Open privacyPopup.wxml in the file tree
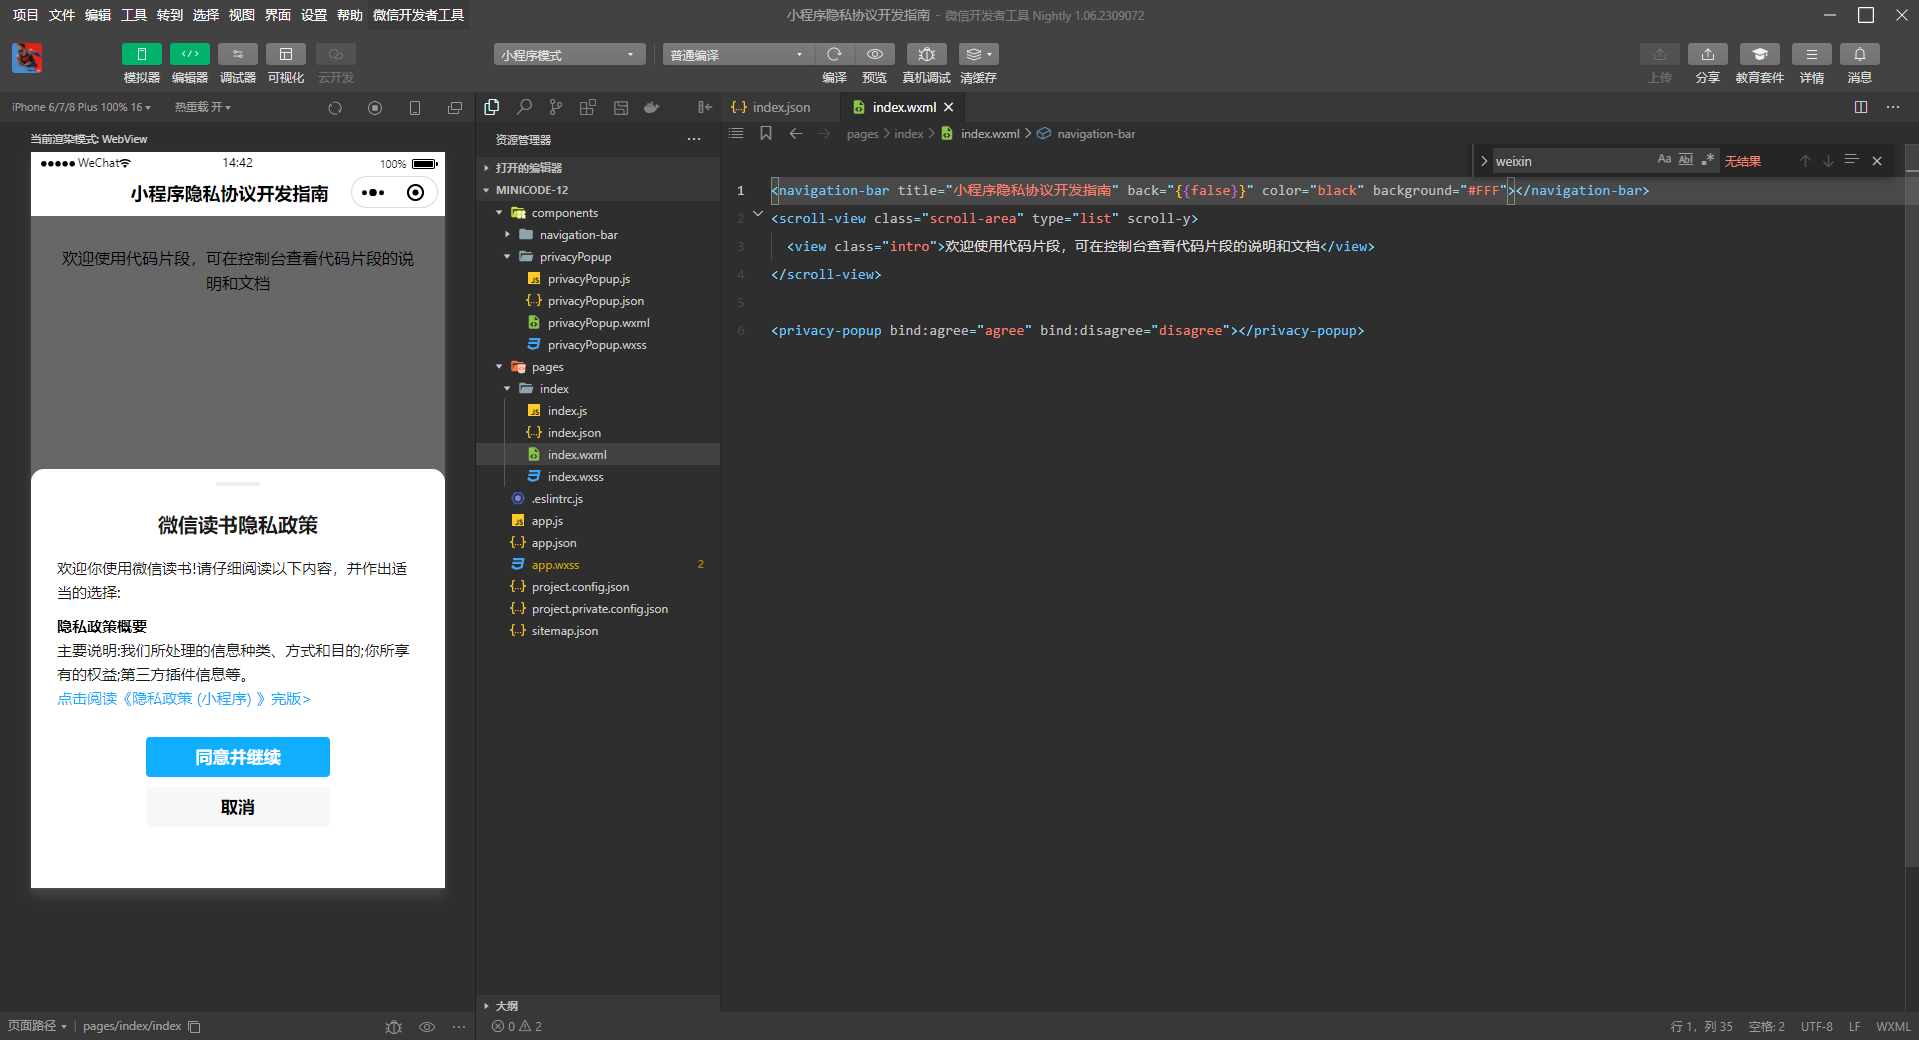The image size is (1919, 1040). pos(598,323)
